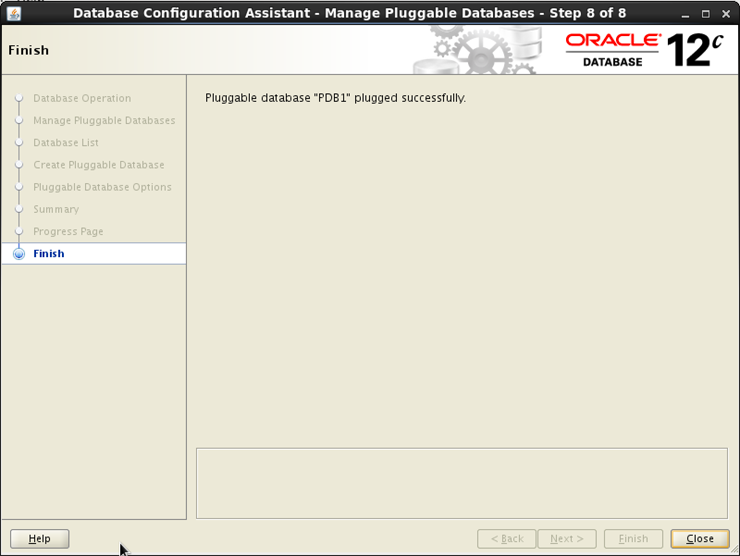
Task: Select the Database Operation step
Action: pos(82,98)
